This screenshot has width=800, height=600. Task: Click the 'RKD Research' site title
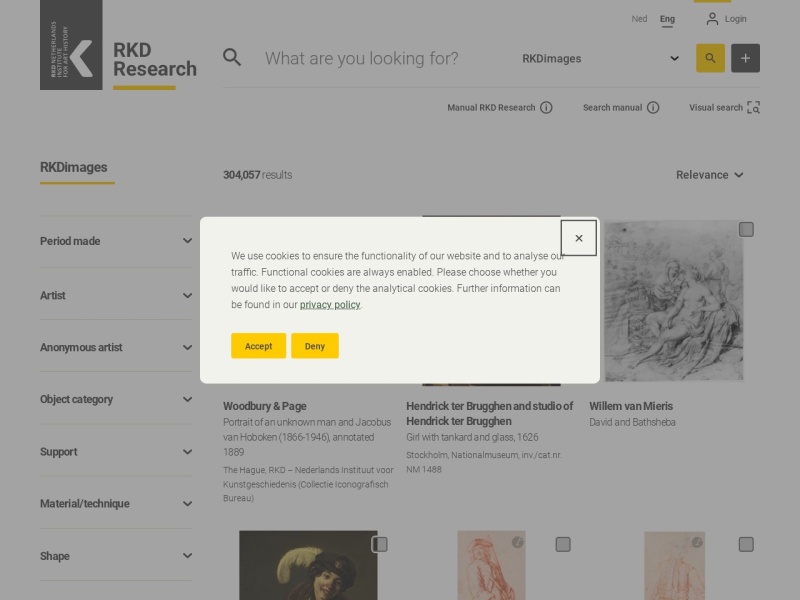click(x=155, y=60)
